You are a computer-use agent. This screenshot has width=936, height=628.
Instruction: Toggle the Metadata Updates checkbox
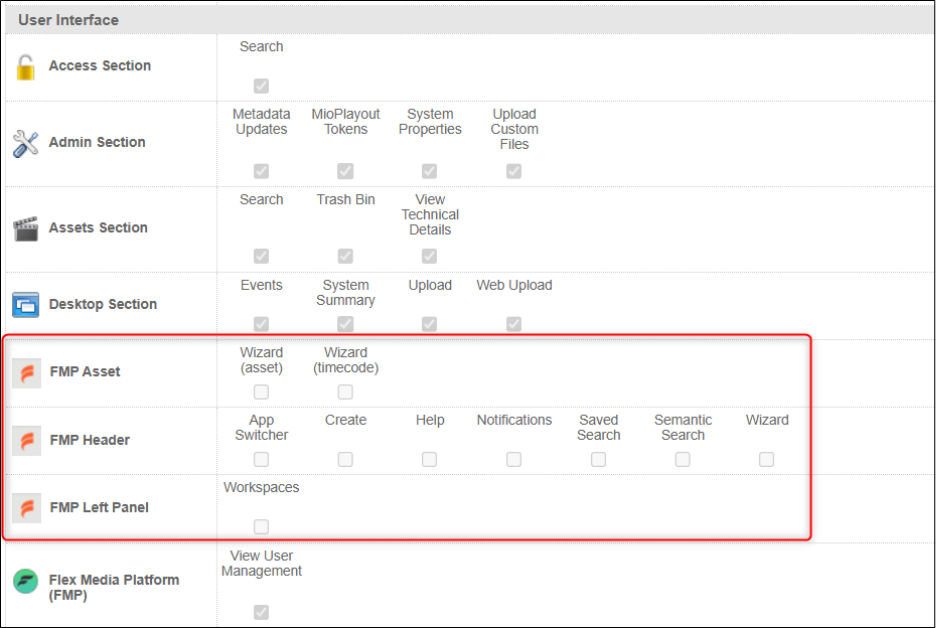tap(261, 171)
